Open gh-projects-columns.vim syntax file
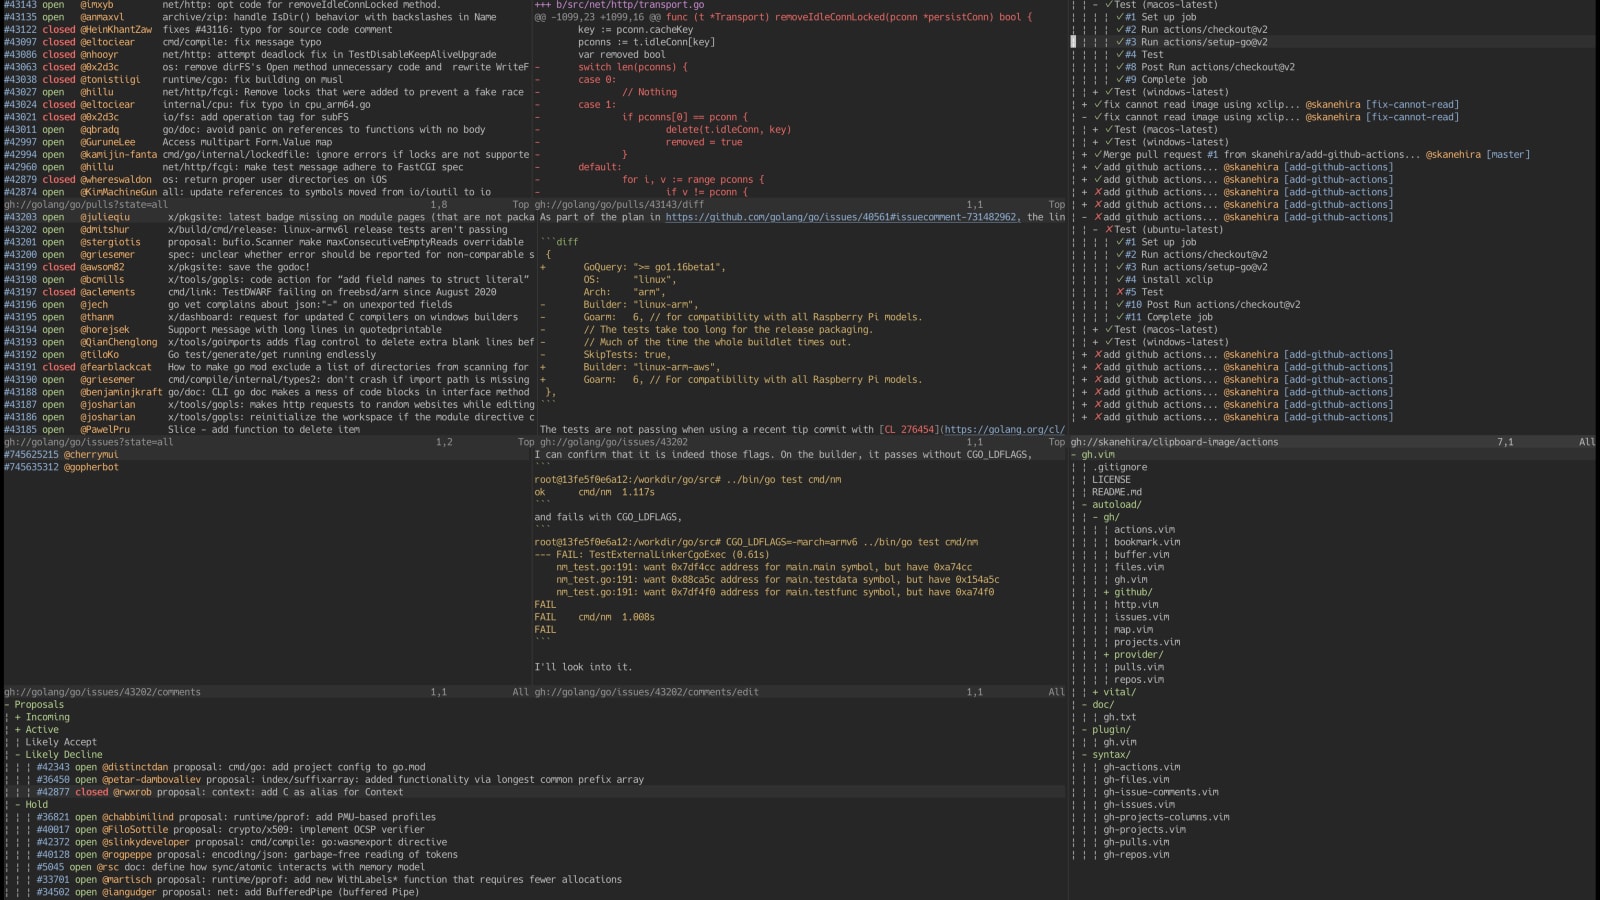Image resolution: width=1600 pixels, height=900 pixels. click(1166, 817)
